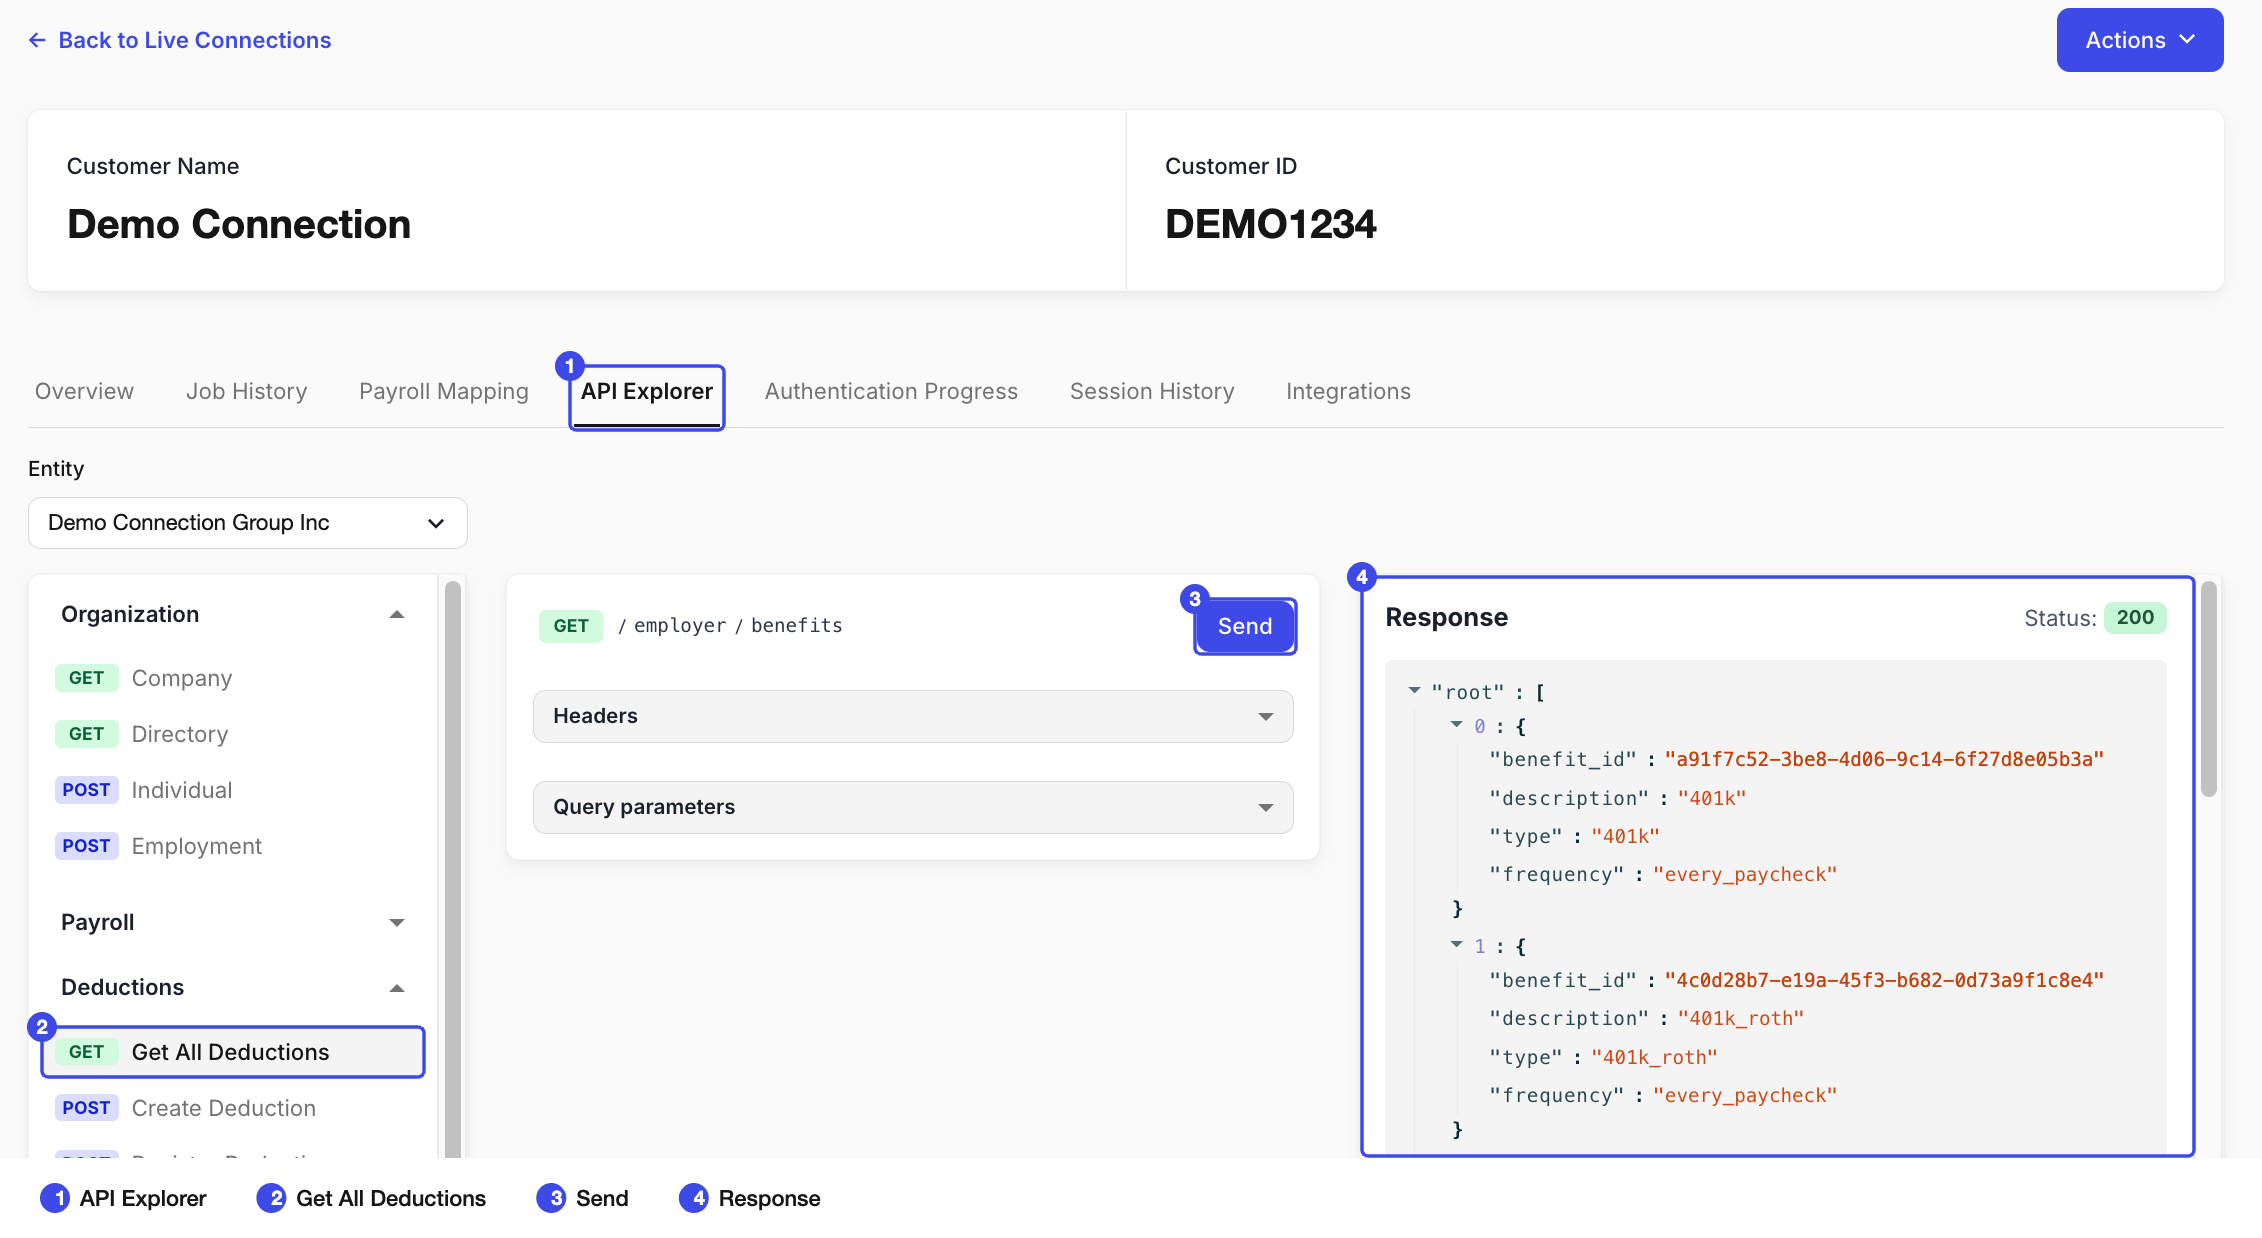Open the Entity dropdown Demo Connection Group Inc

(x=248, y=523)
